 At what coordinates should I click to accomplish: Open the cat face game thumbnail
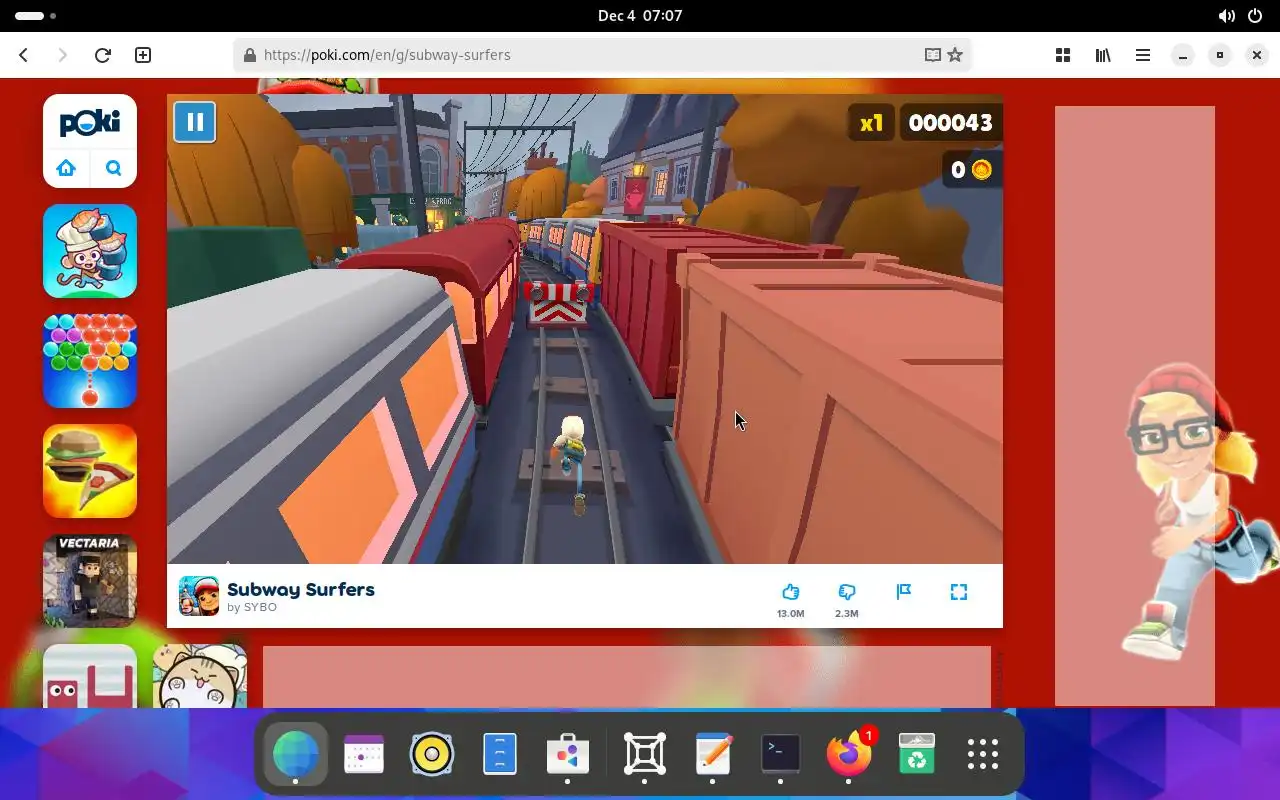click(x=200, y=676)
